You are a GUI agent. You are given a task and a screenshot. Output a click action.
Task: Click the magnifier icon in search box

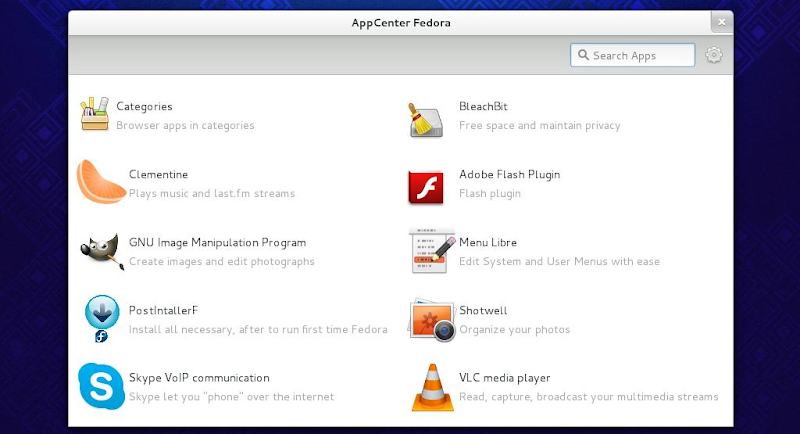click(x=583, y=55)
